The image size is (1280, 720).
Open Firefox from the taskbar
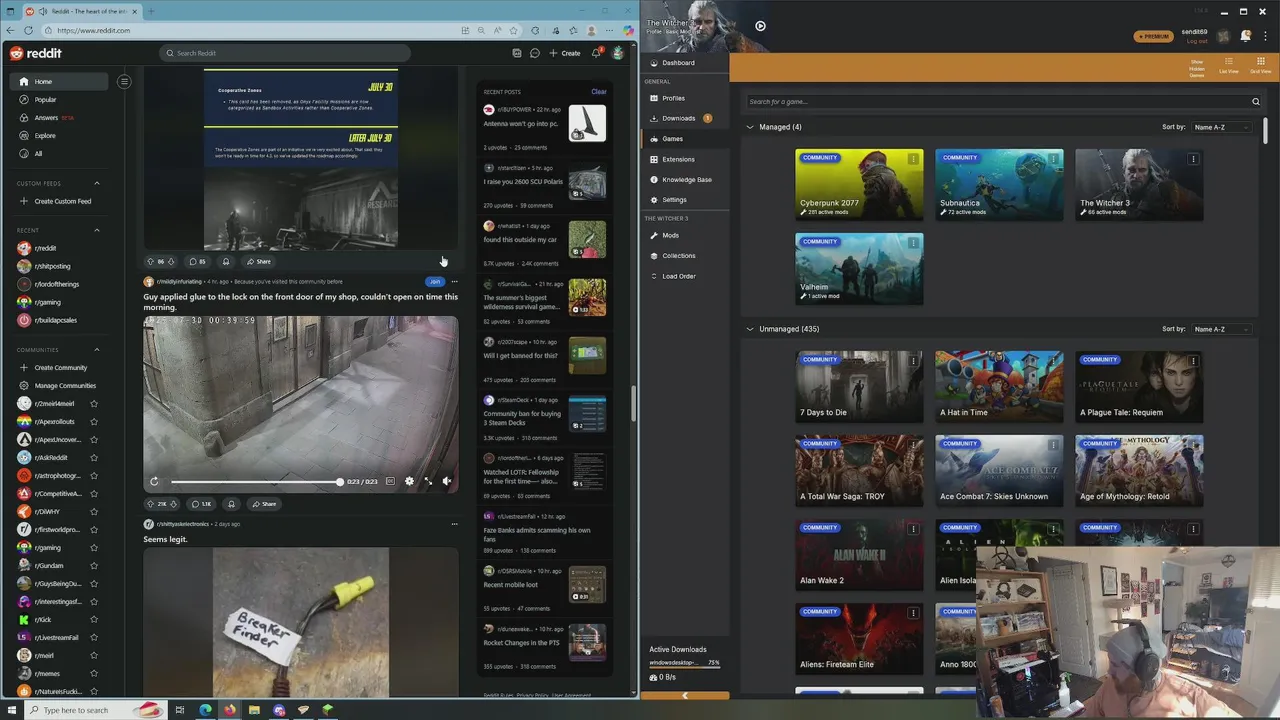tap(230, 710)
